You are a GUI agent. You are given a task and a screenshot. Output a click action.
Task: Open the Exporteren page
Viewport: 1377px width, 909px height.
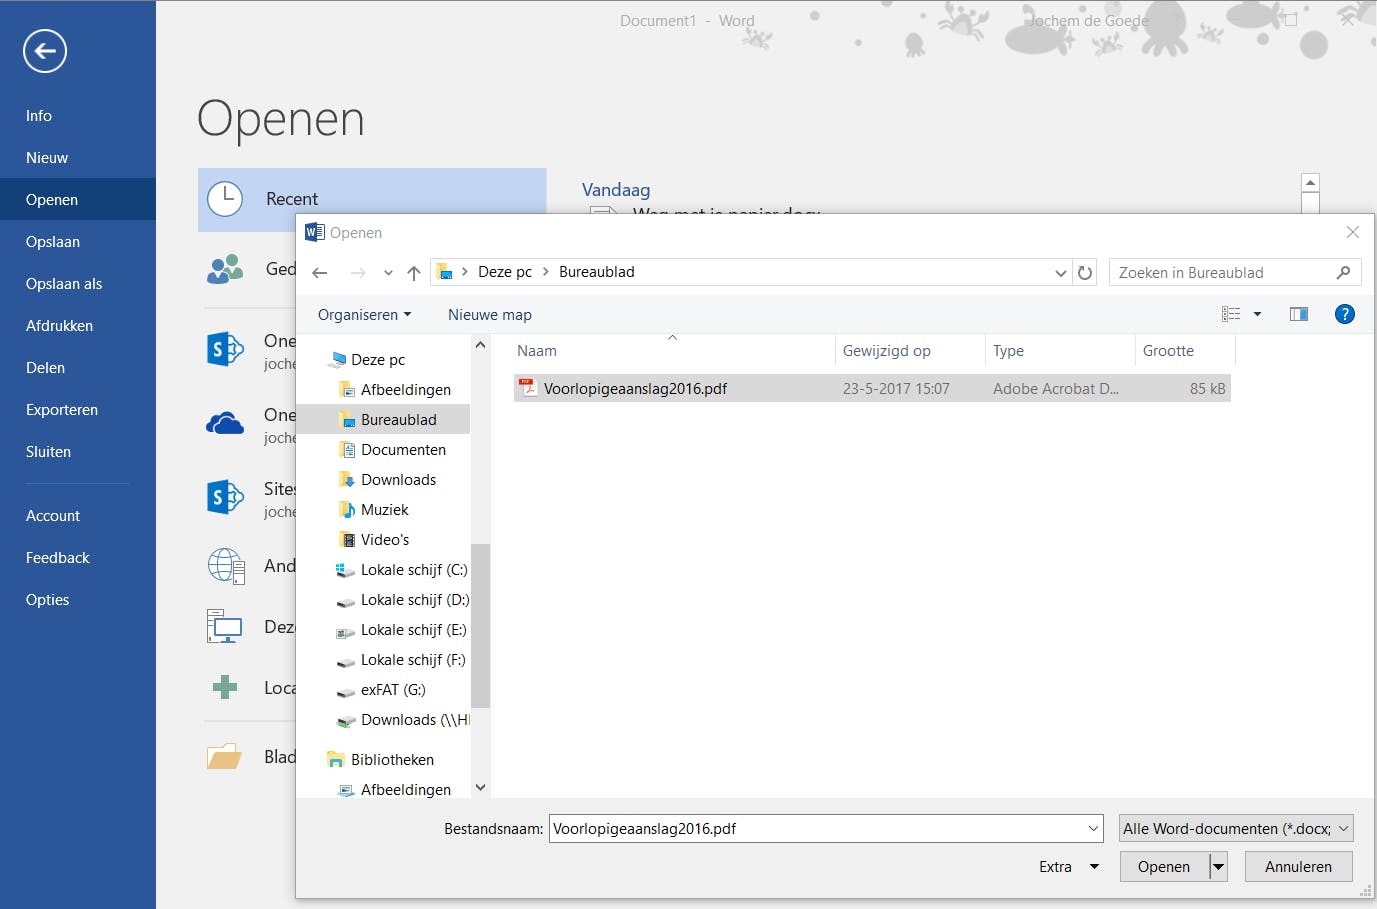(62, 410)
